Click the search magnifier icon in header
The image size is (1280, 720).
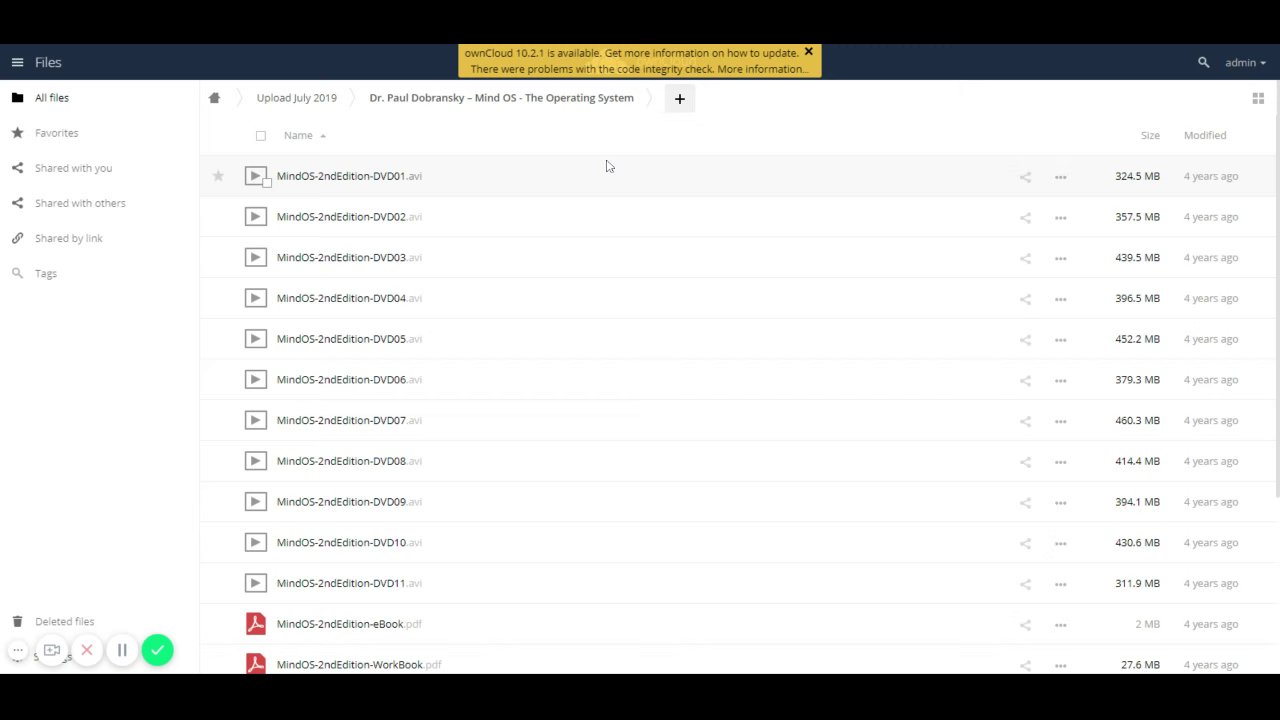tap(1203, 62)
